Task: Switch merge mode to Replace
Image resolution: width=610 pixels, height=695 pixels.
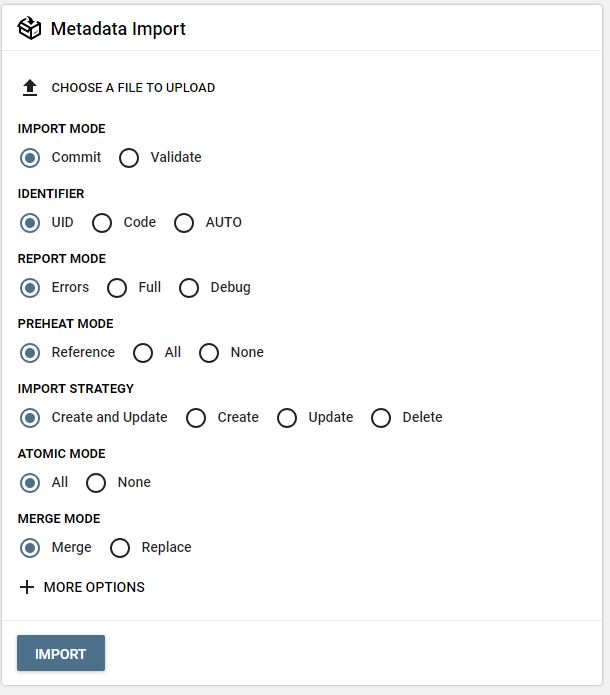Action: click(x=120, y=548)
